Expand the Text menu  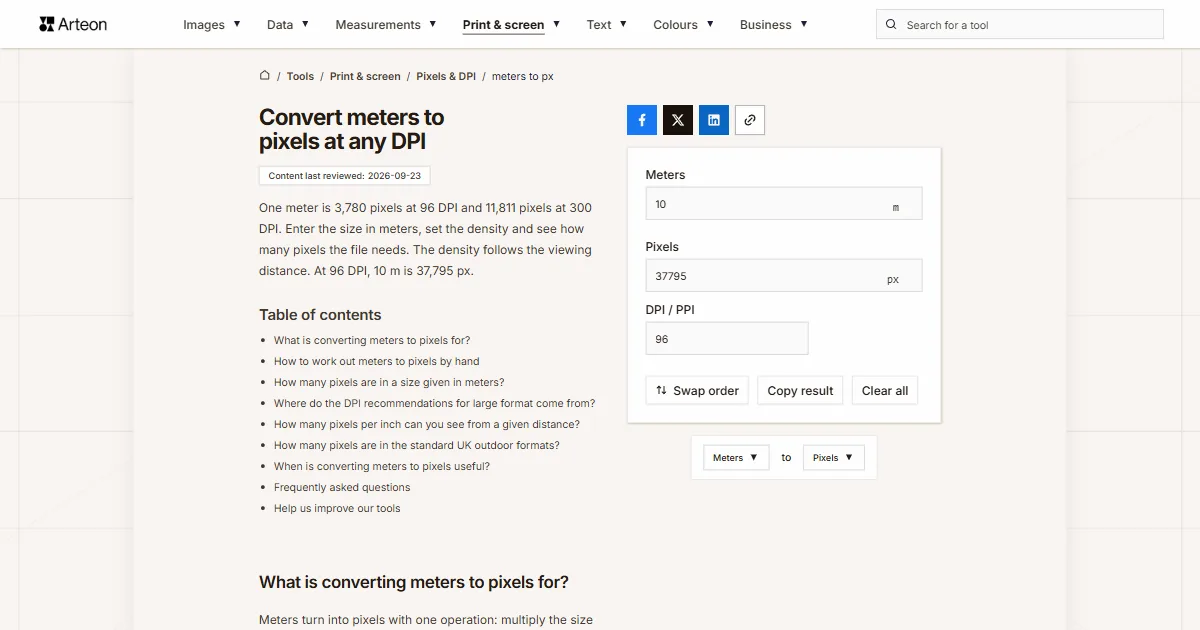click(x=607, y=24)
